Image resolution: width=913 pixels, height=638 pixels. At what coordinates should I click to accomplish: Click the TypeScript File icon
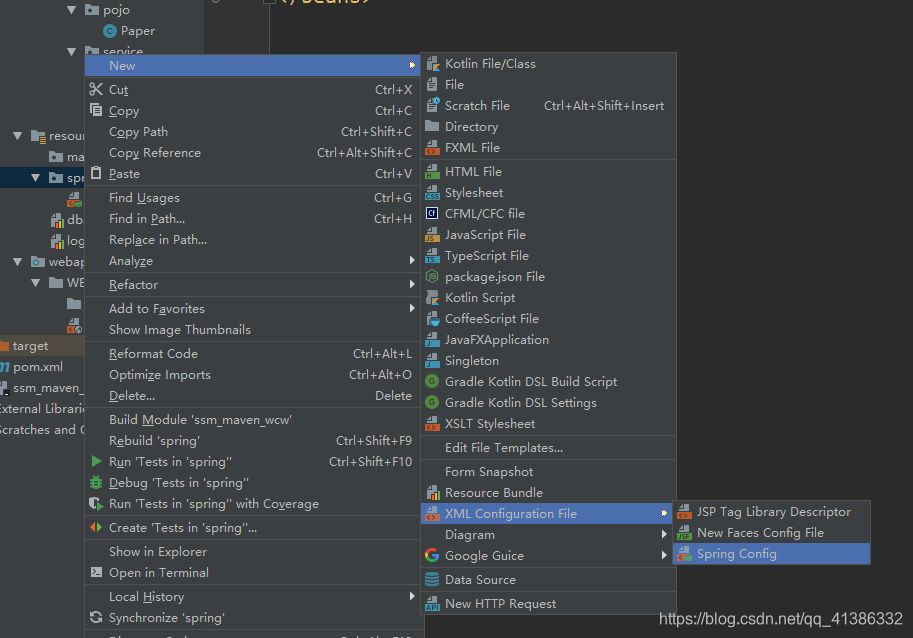click(432, 256)
